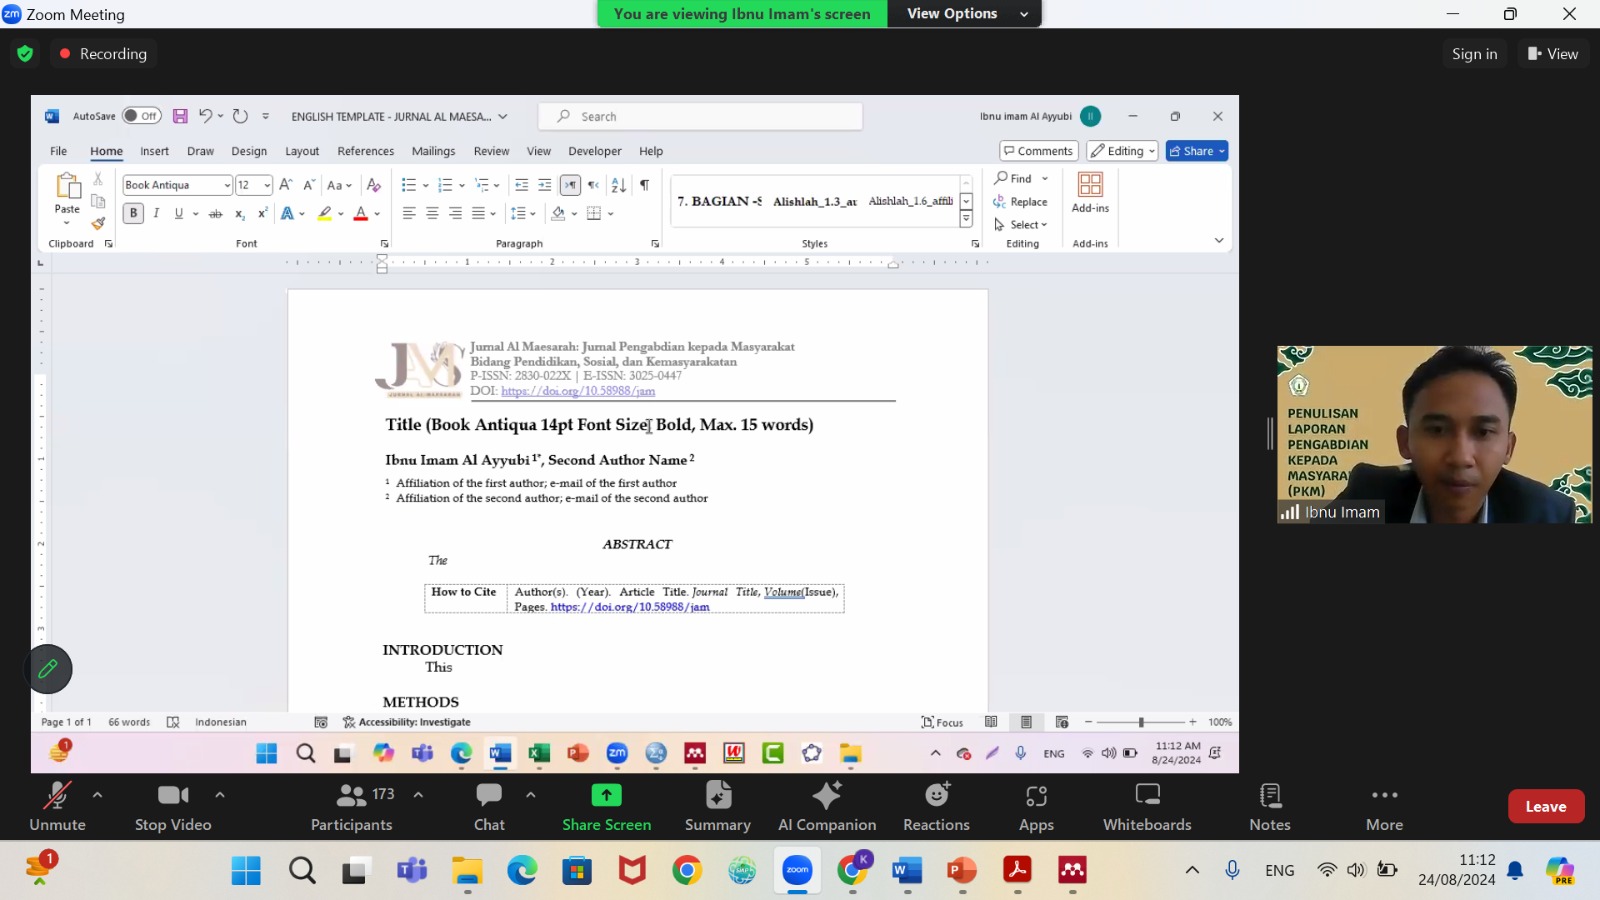The image size is (1600, 900).
Task: Turn off camera with Stop Video
Action: click(173, 806)
